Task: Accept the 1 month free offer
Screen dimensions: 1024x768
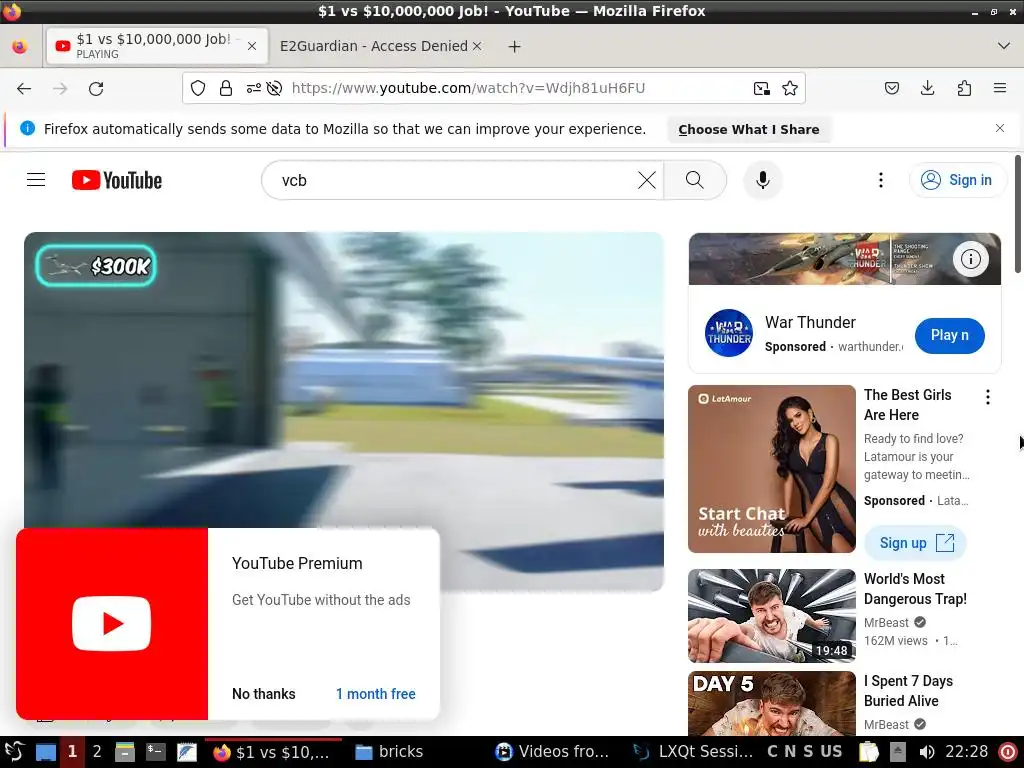Action: coord(376,694)
